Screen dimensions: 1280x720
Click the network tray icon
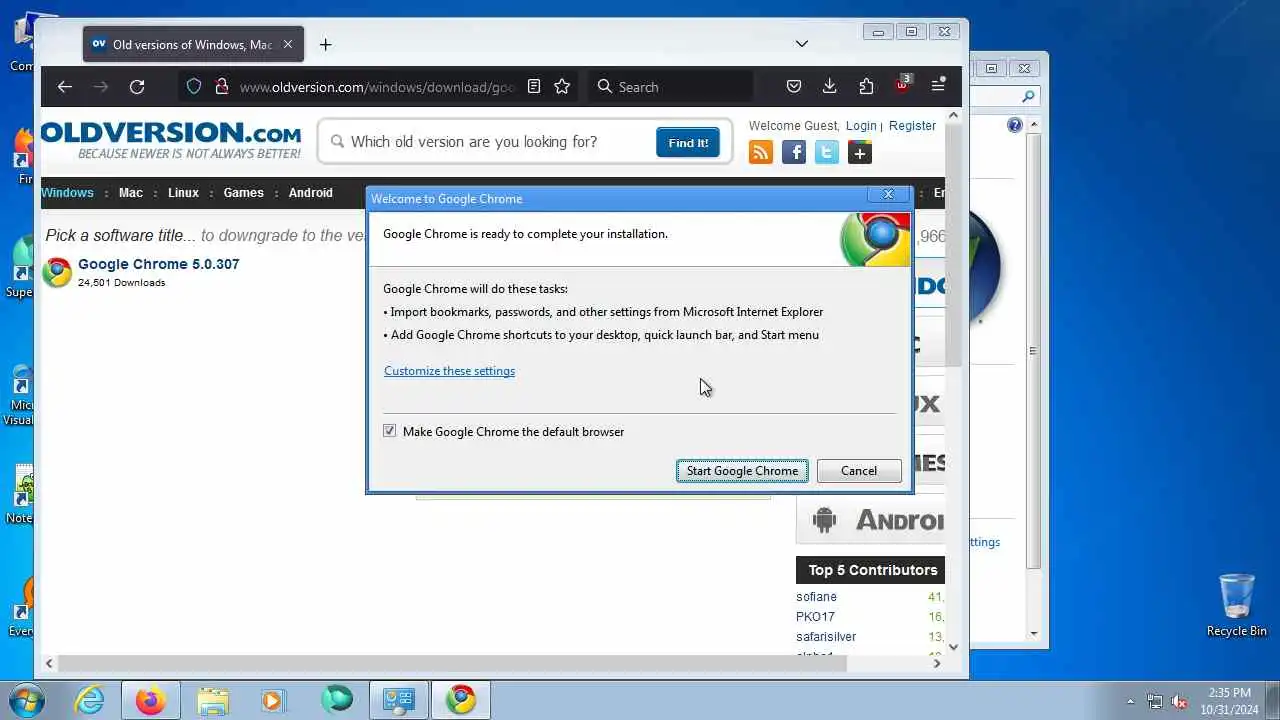click(1155, 701)
